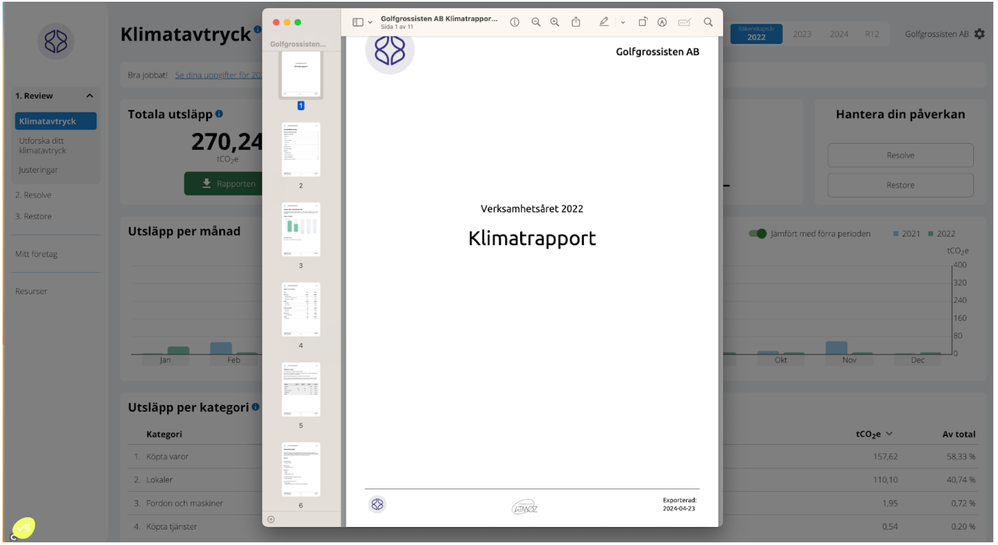Rotate the page with rotate icon
The image size is (998, 545).
643,22
